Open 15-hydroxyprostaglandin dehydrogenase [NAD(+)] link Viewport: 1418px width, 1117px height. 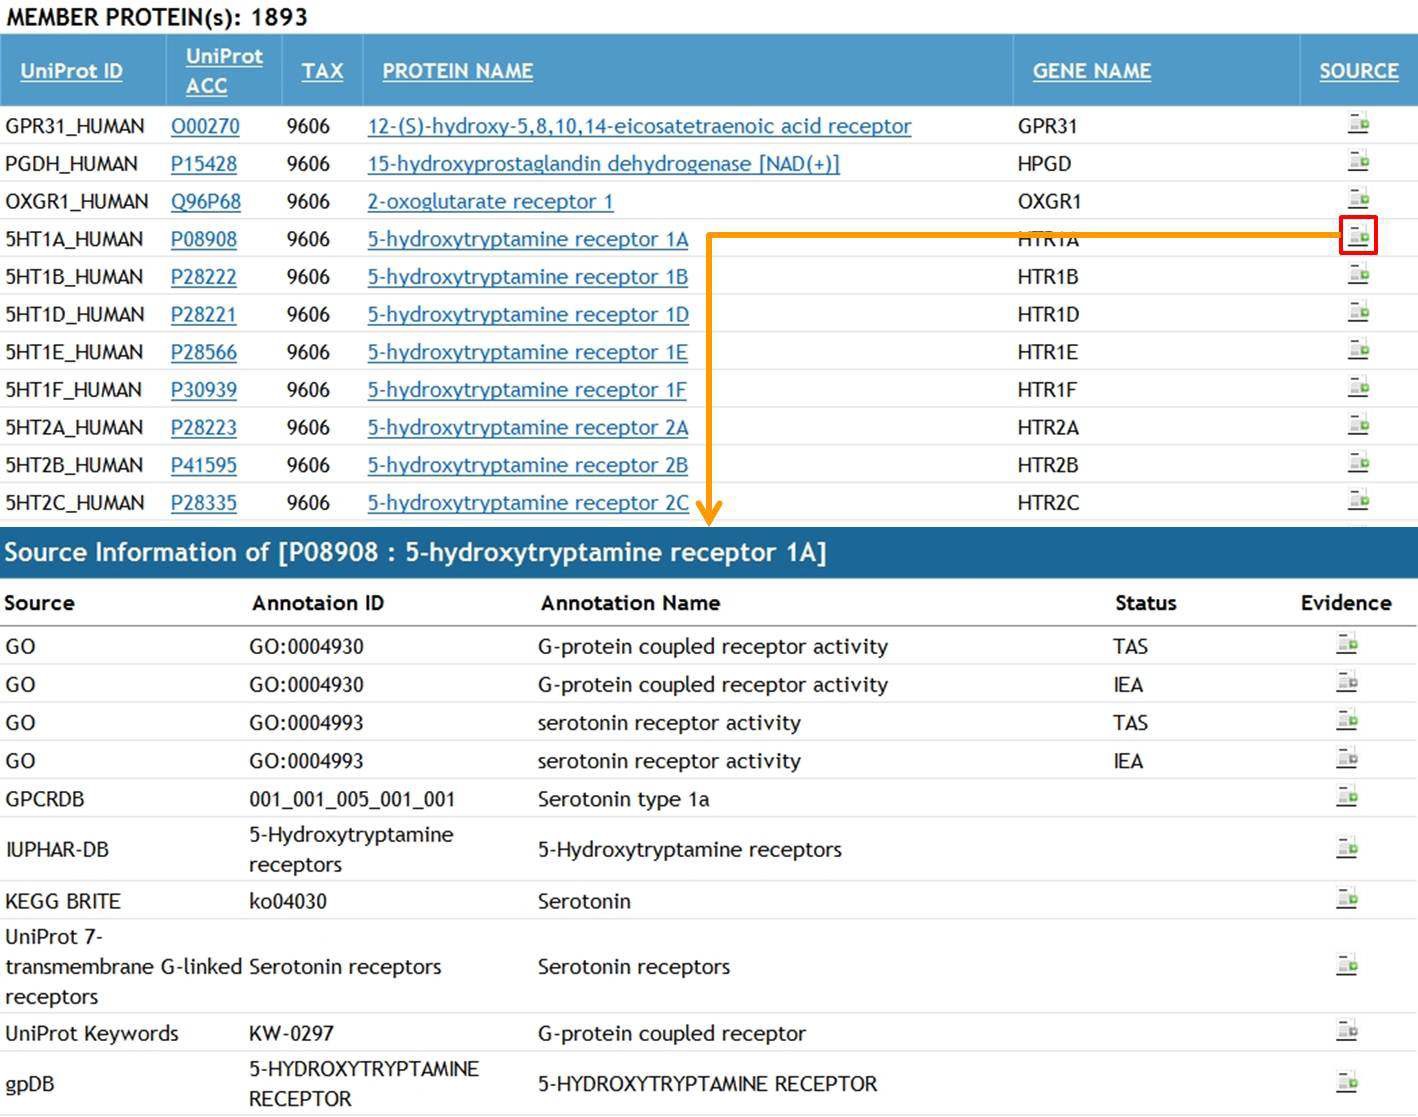click(603, 164)
